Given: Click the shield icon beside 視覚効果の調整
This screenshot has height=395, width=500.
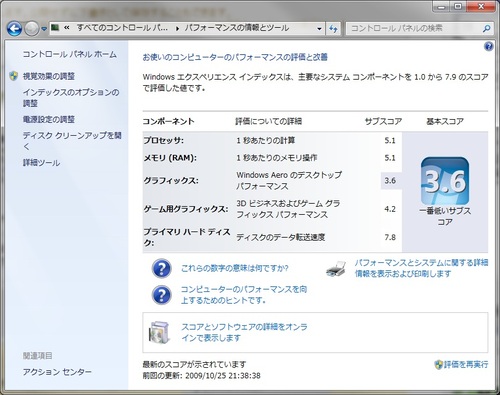Looking at the screenshot, I should coord(14,76).
